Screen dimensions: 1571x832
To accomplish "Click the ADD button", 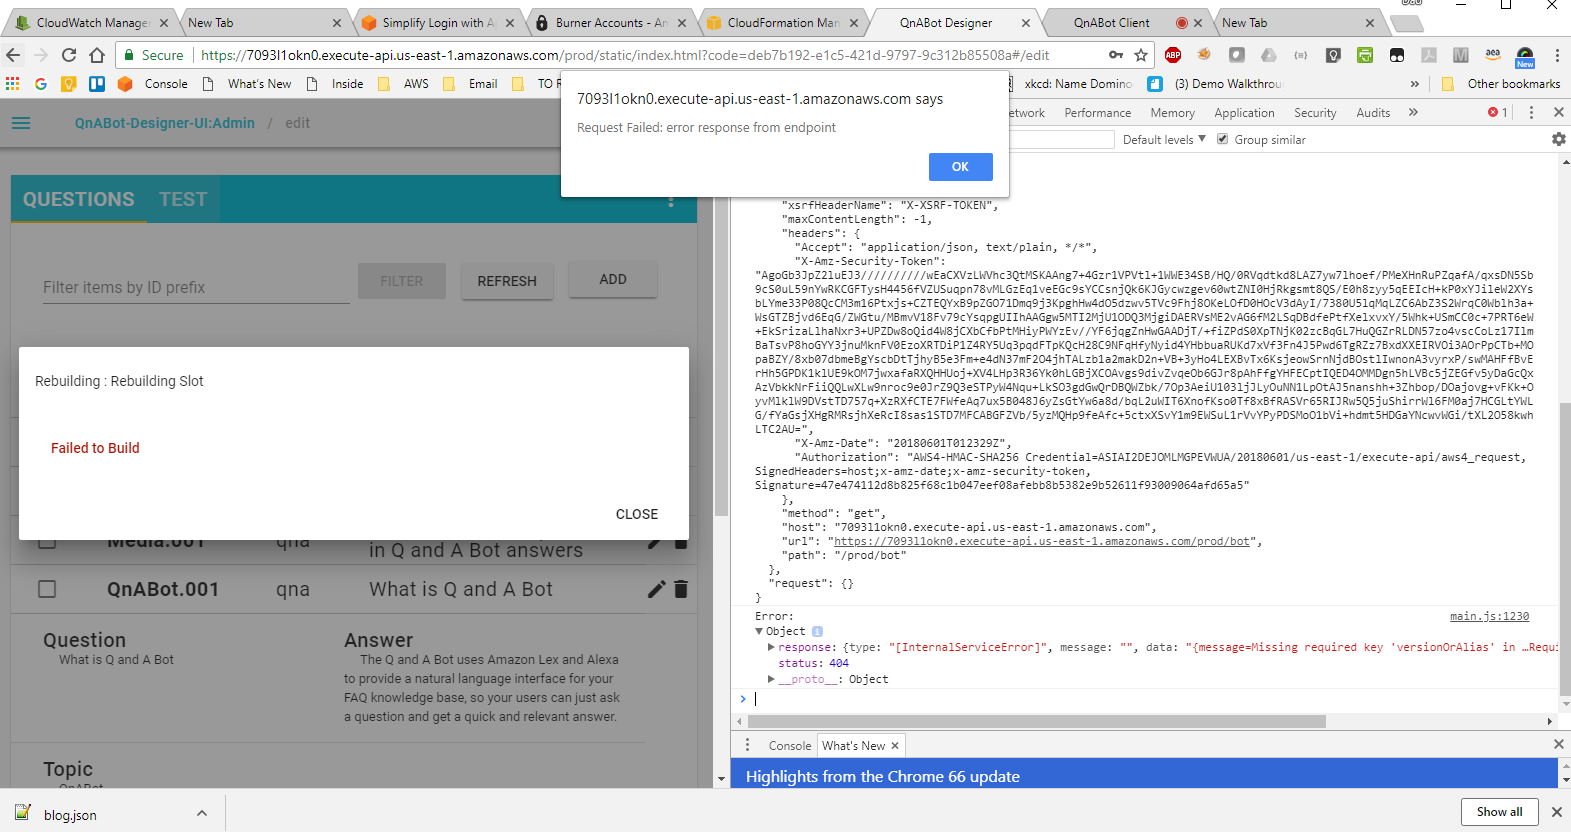I will tap(613, 280).
